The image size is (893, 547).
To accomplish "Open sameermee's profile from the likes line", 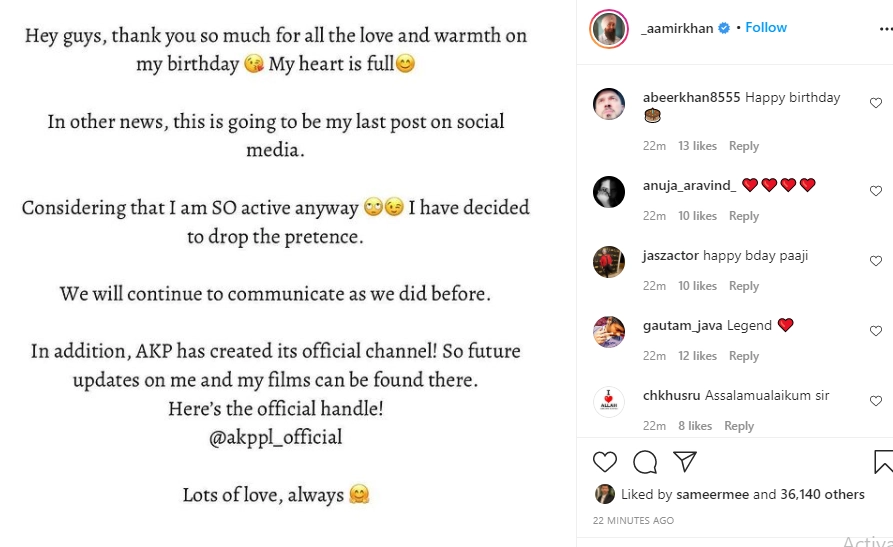I will coord(714,494).
